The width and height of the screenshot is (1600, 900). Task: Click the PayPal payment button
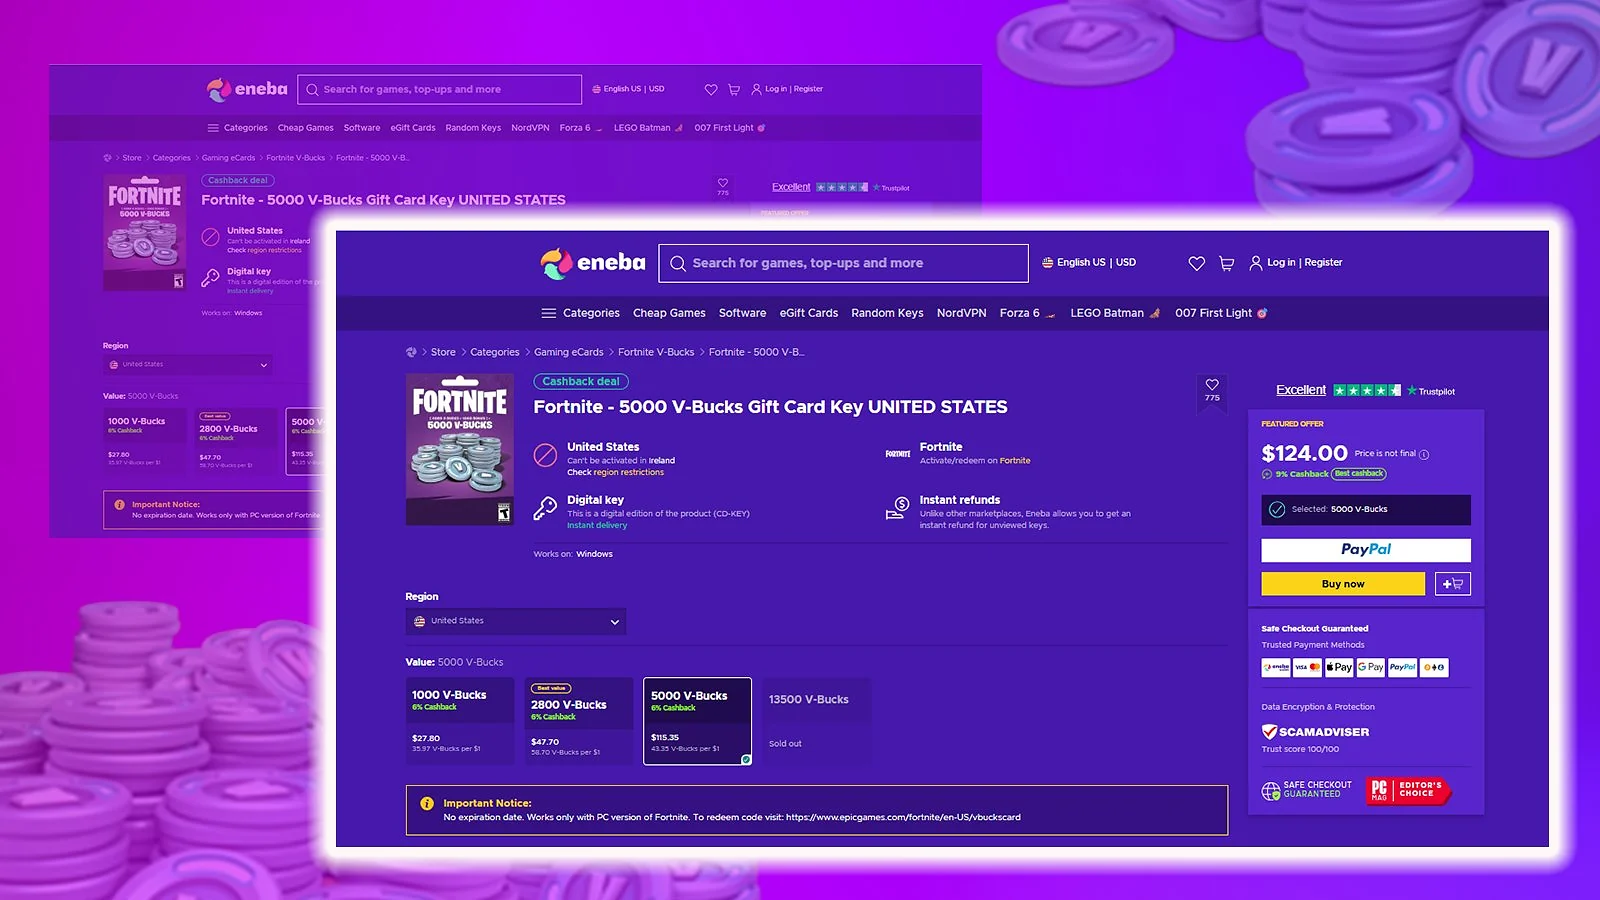point(1365,550)
